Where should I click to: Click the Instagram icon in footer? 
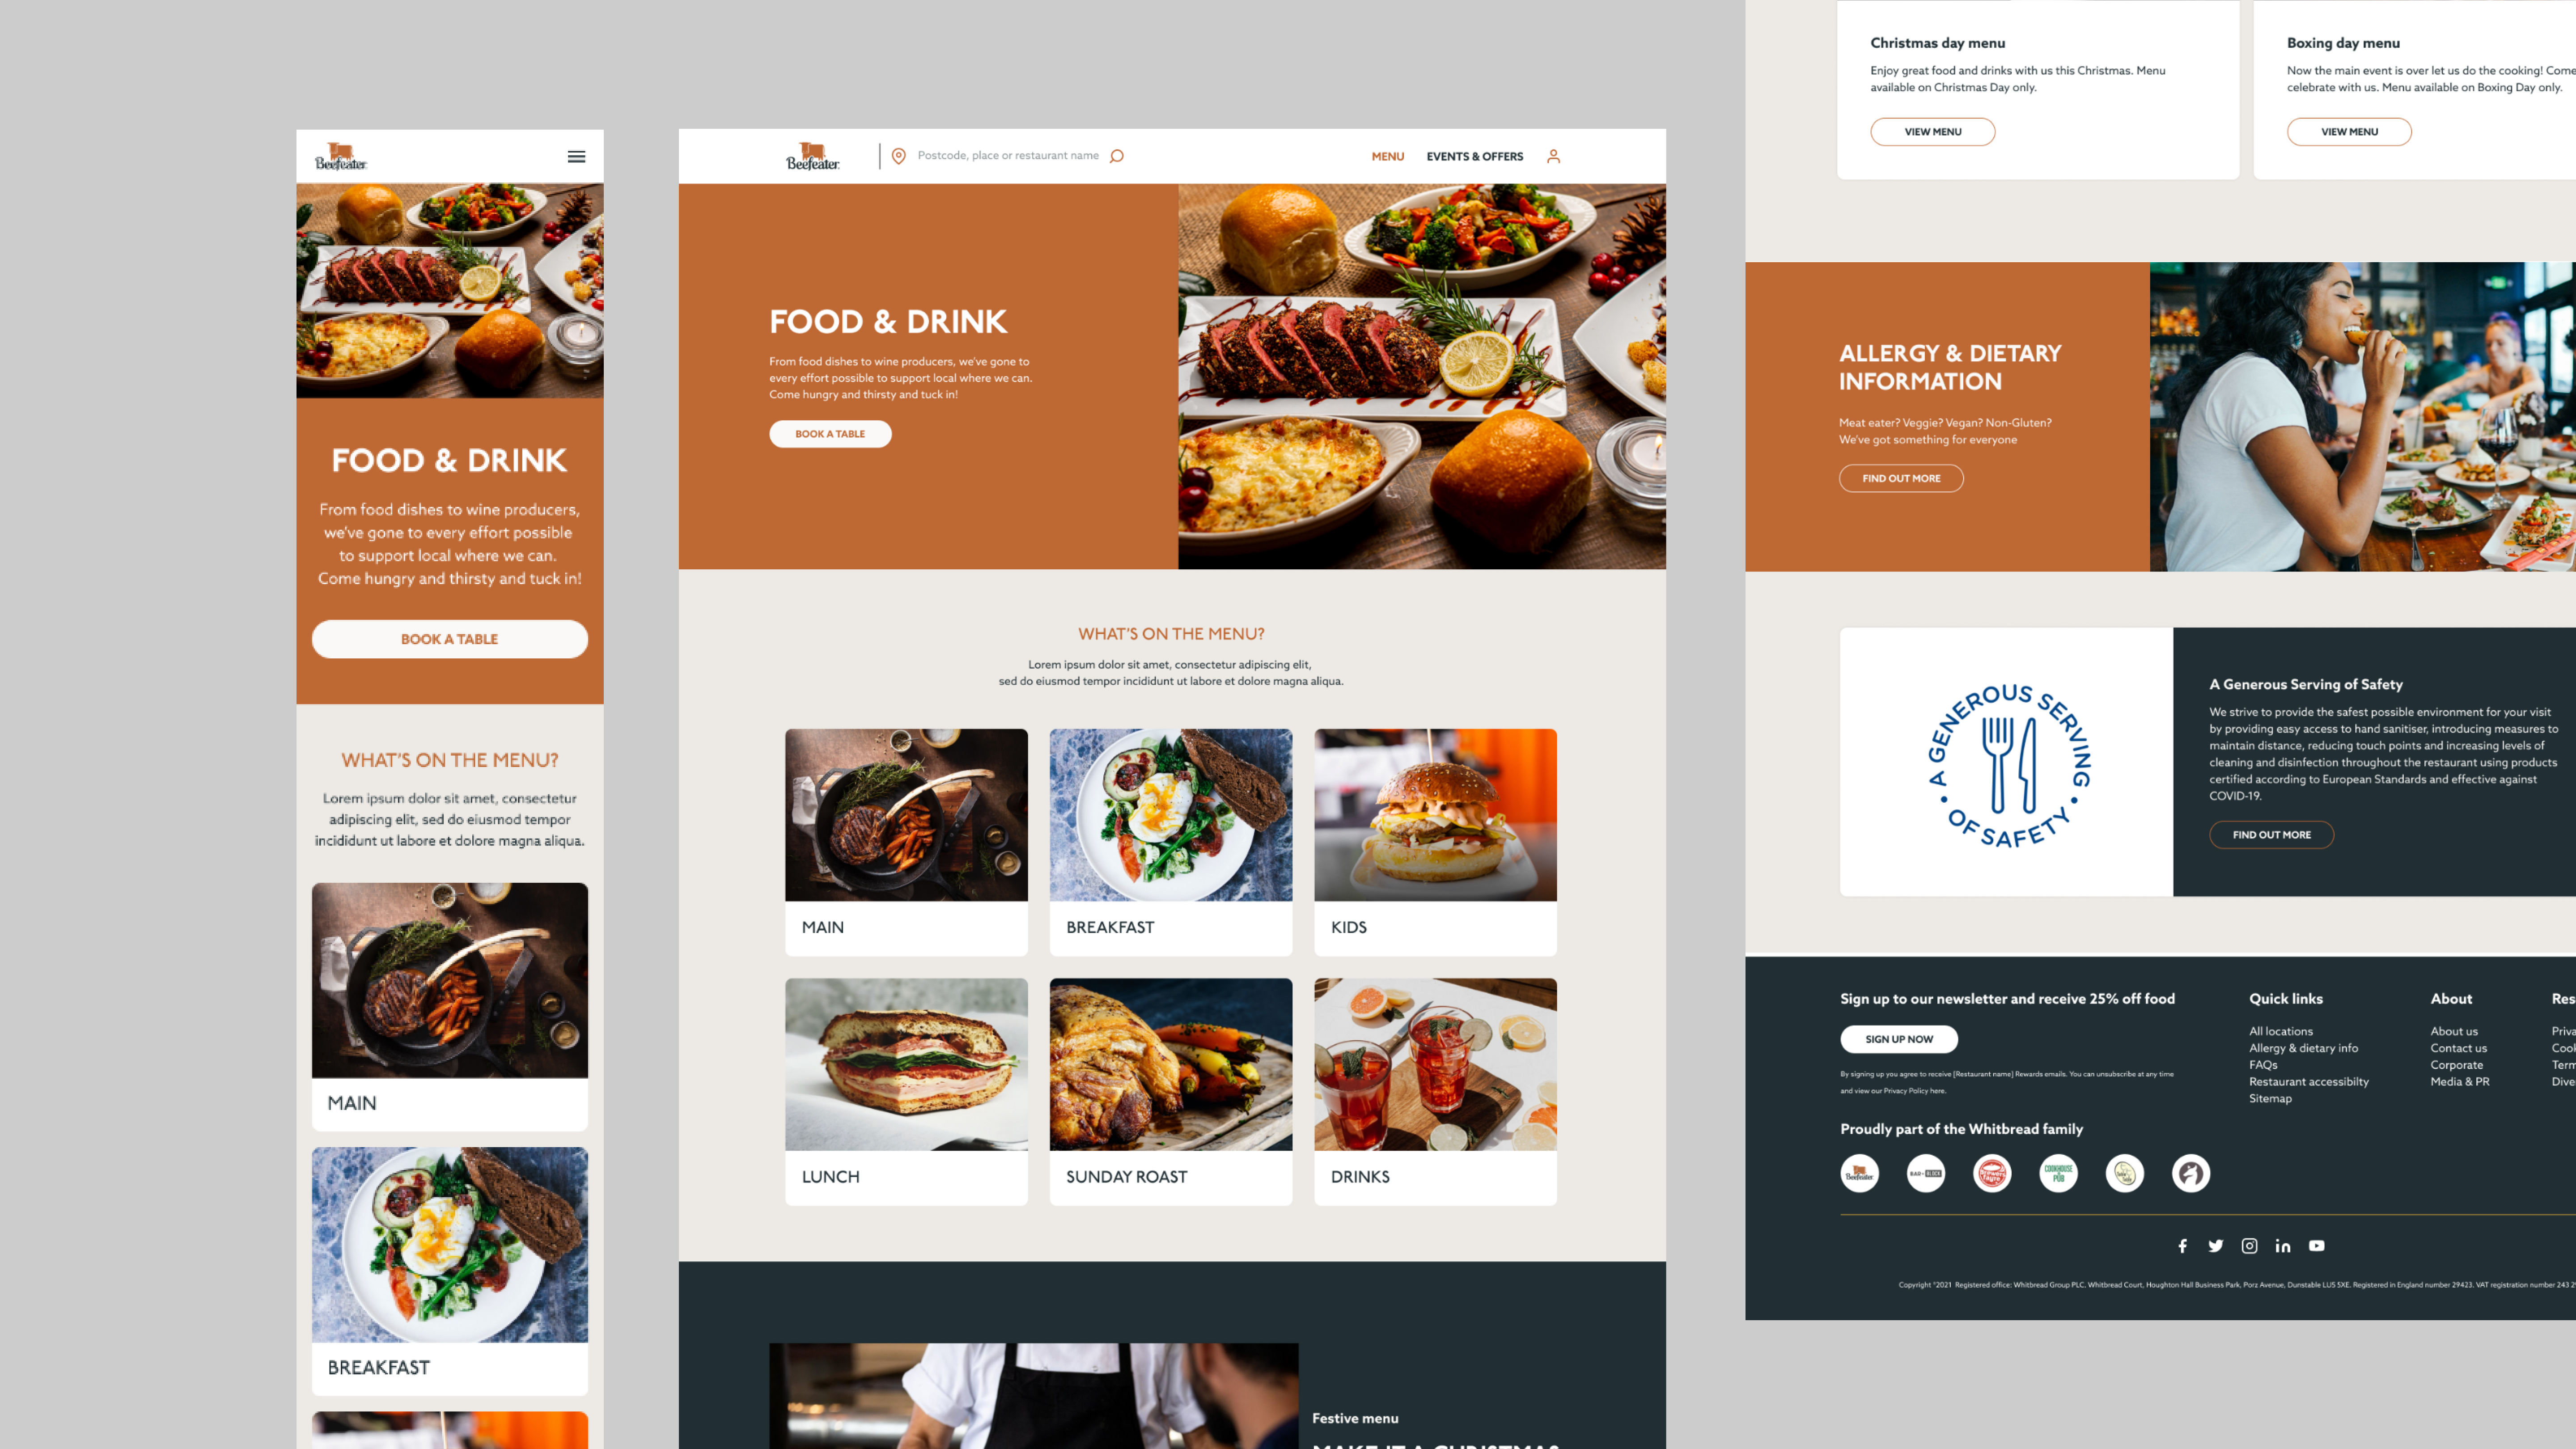(x=2249, y=1246)
